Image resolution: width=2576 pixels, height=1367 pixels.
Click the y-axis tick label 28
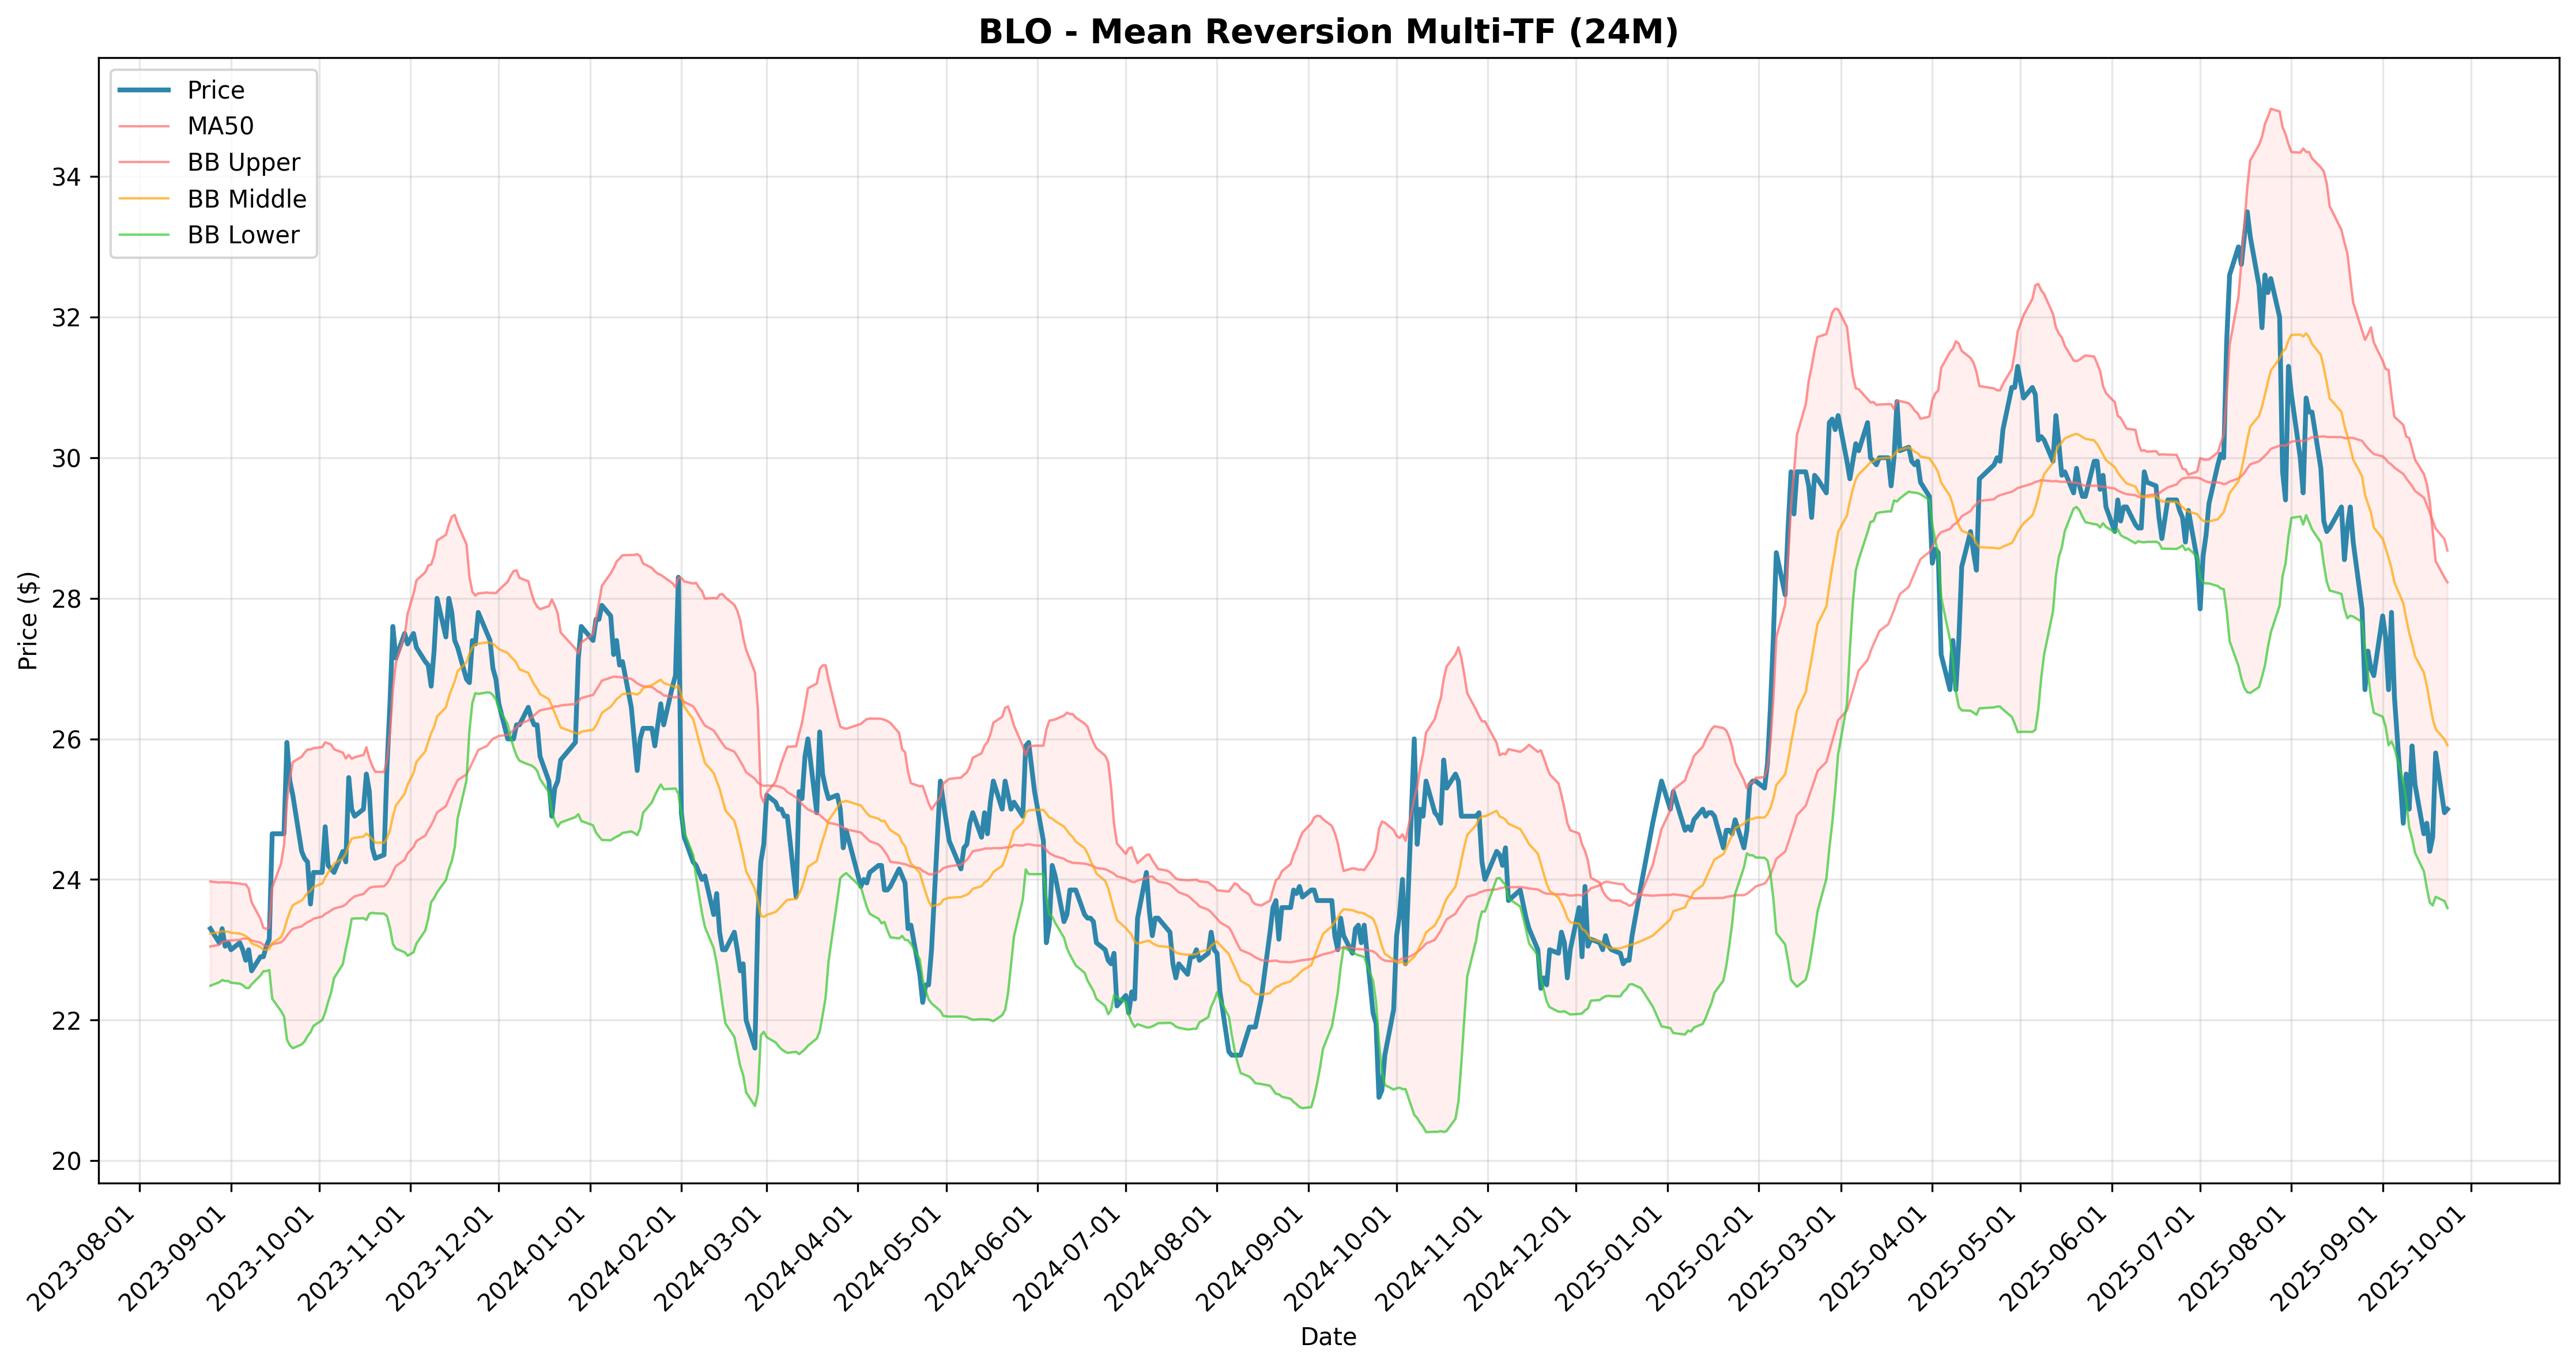(x=66, y=599)
